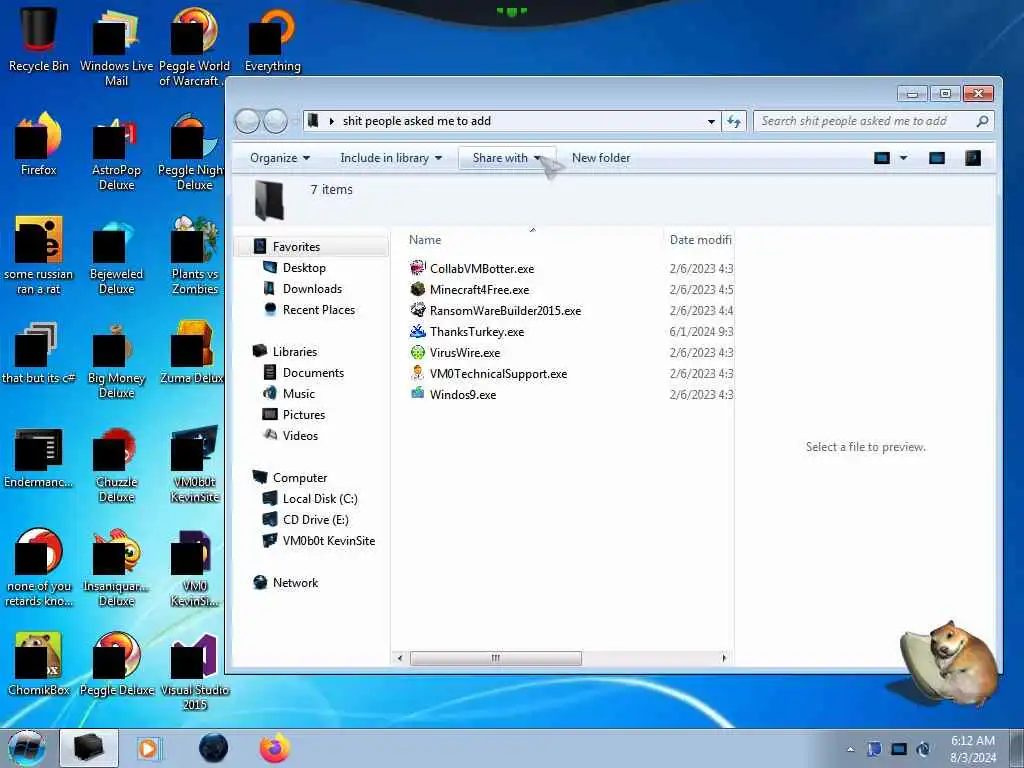Change view with the views icon
This screenshot has width=1024, height=768.
[882, 157]
